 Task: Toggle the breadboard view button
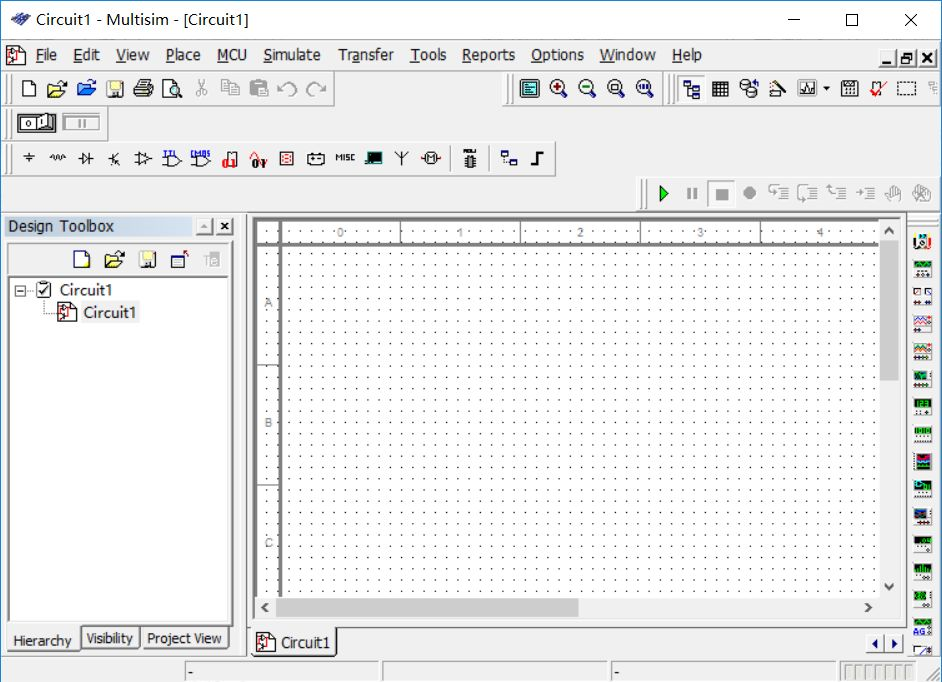point(35,123)
